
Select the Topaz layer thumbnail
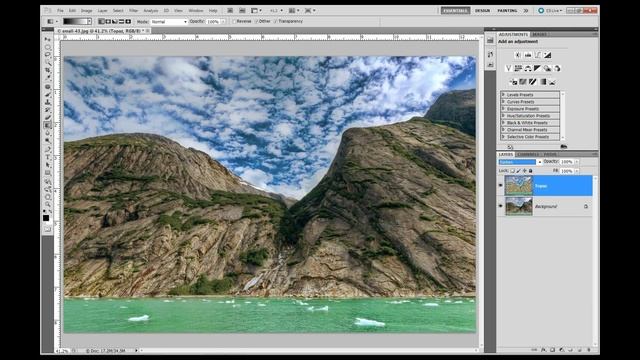click(x=519, y=186)
